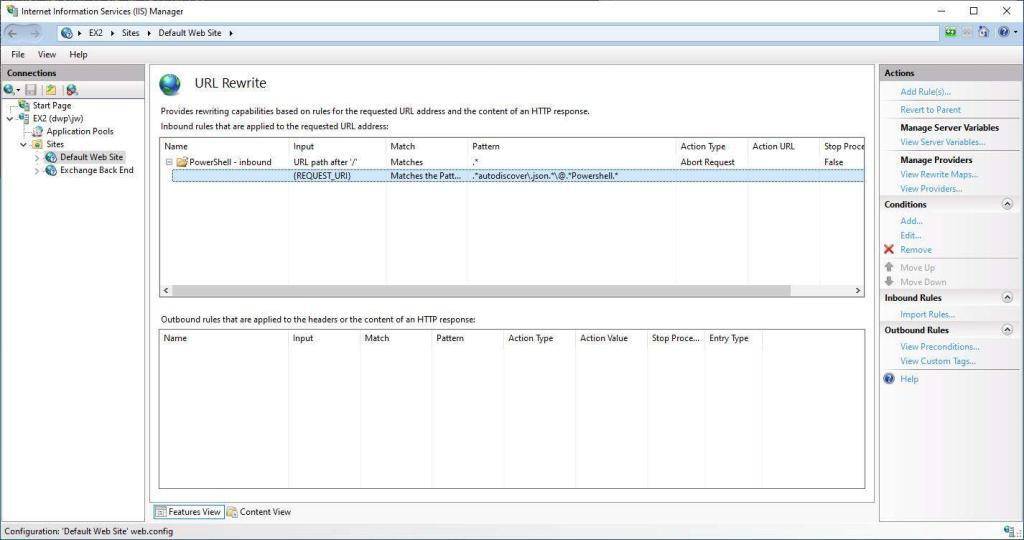The image size is (1024, 540).
Task: Click the green Refresh Page icon
Action: 949,33
